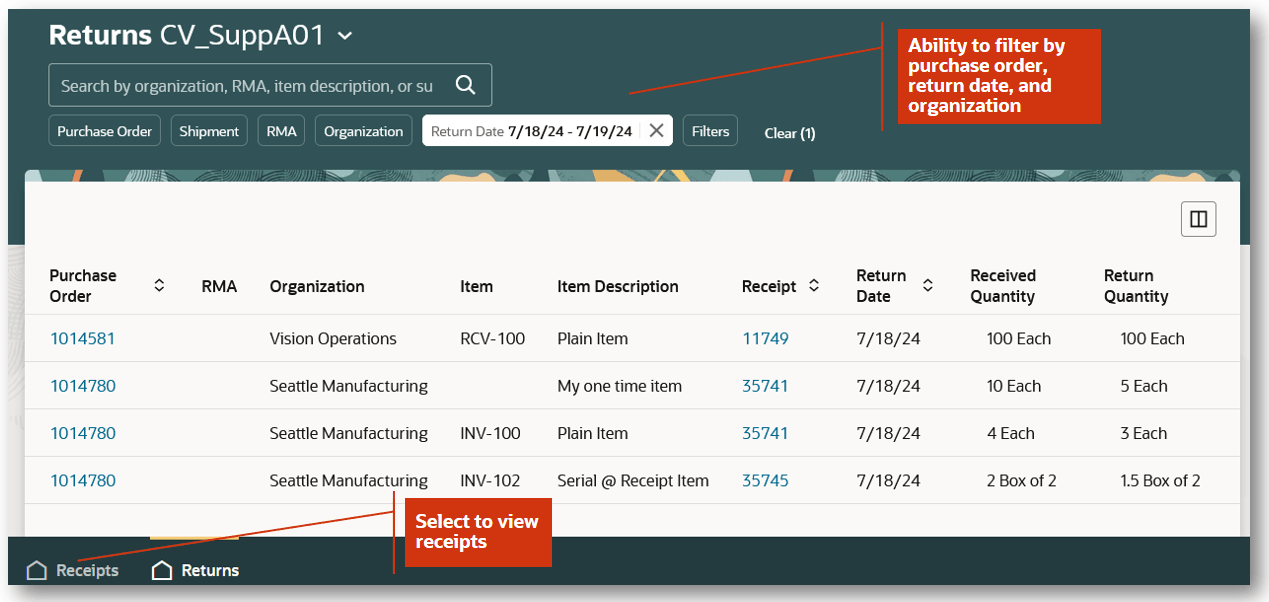Select the RCV-100 item cell

pos(492,339)
